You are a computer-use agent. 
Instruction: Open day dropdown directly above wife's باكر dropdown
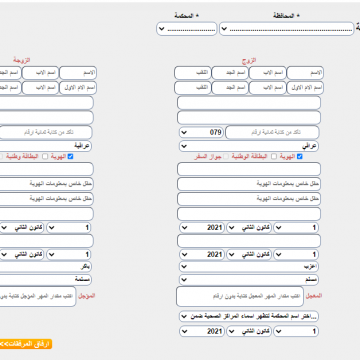tap(69, 254)
